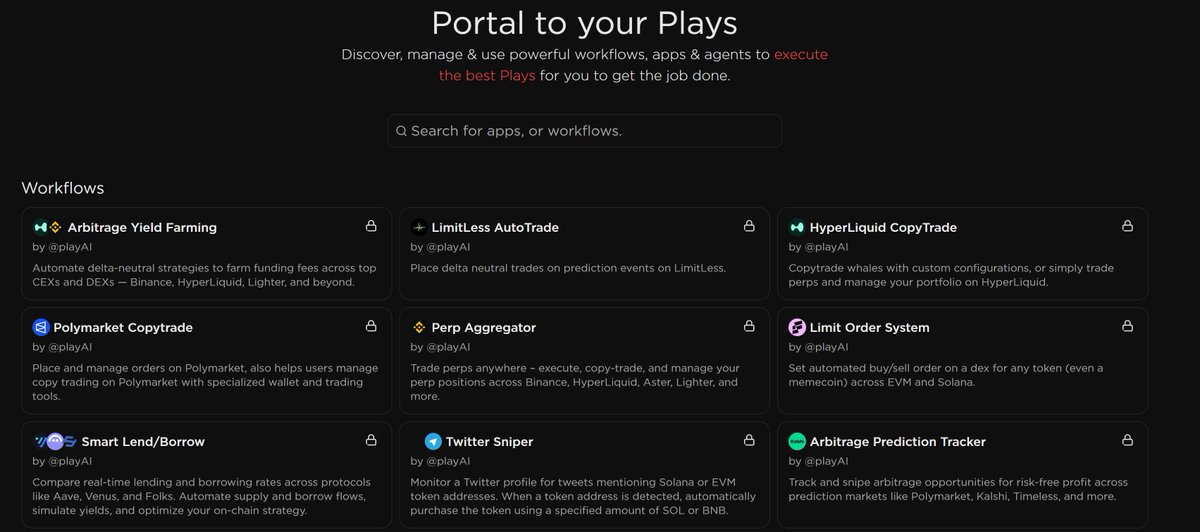The image size is (1200, 532).
Task: Click the Smart Lend/Borrow icon cluster
Action: (x=48, y=441)
